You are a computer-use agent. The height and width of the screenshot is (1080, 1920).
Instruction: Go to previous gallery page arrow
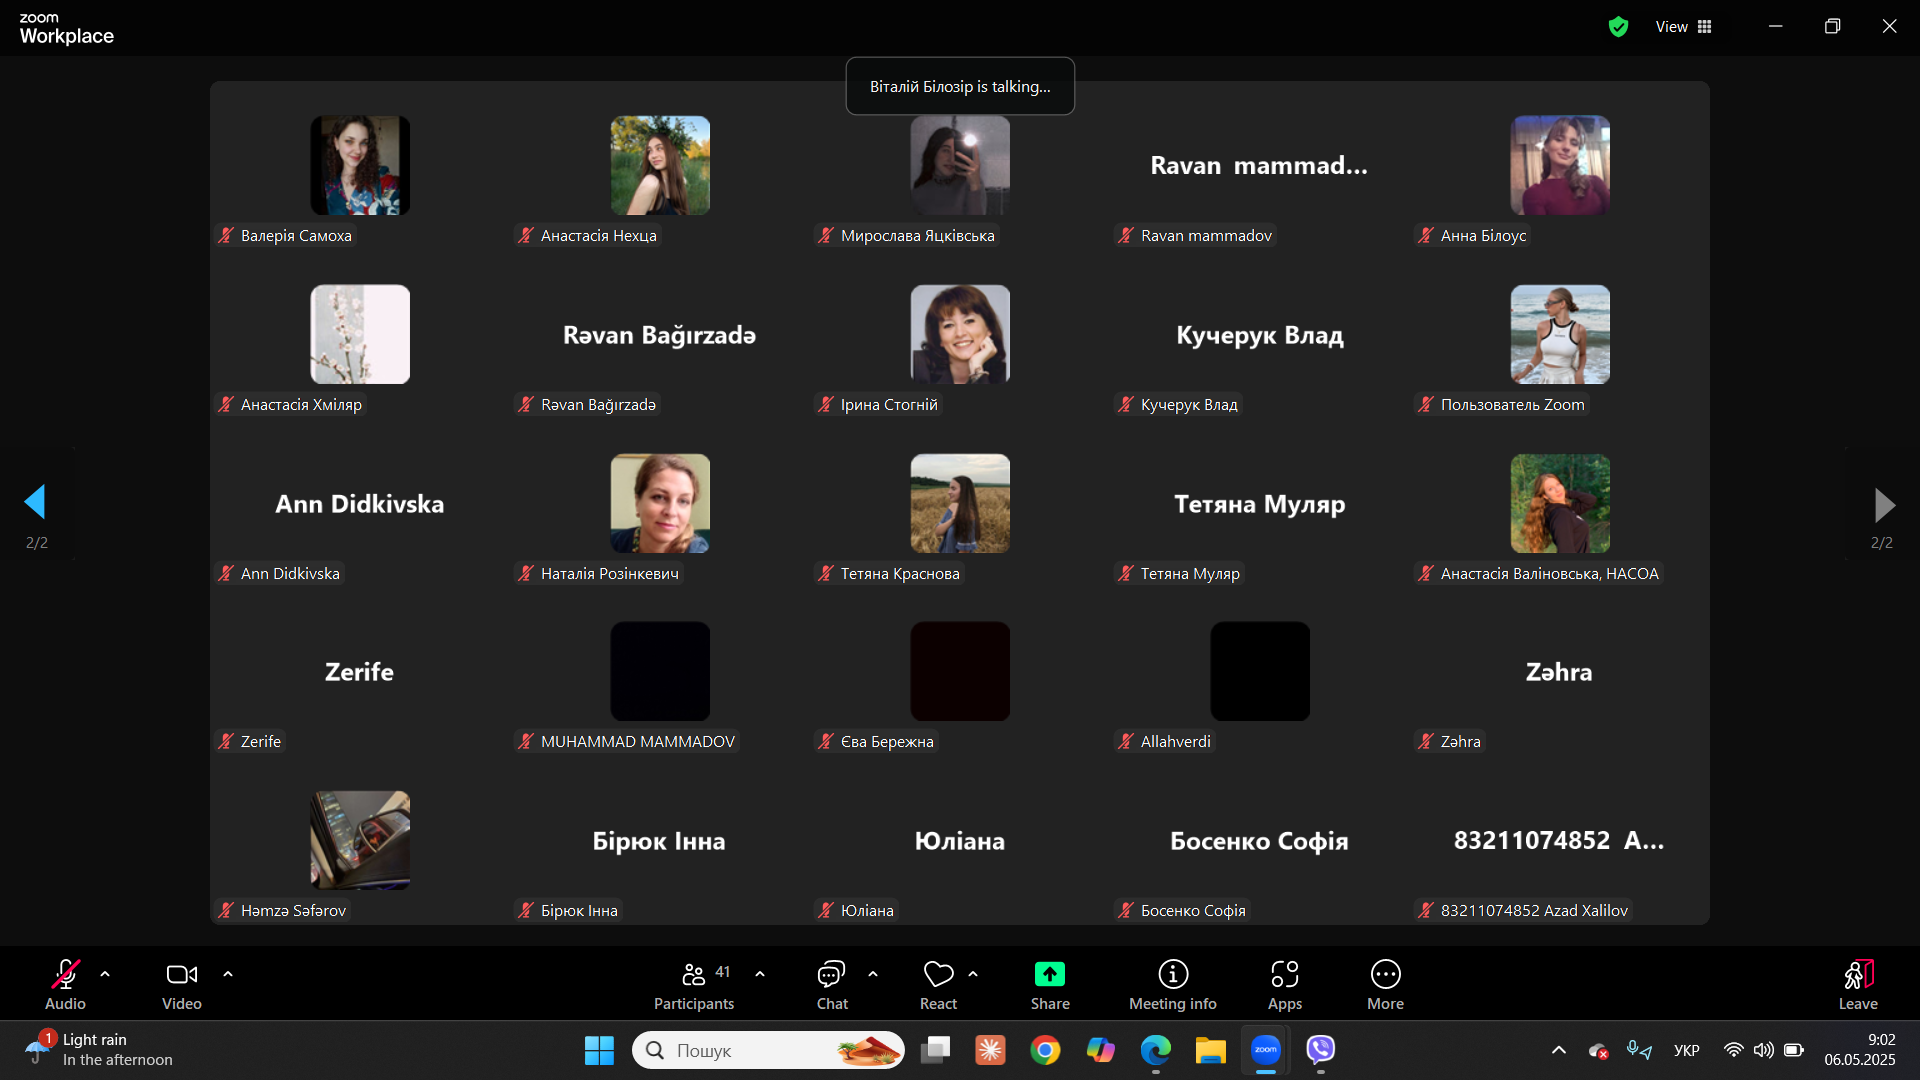[36, 502]
